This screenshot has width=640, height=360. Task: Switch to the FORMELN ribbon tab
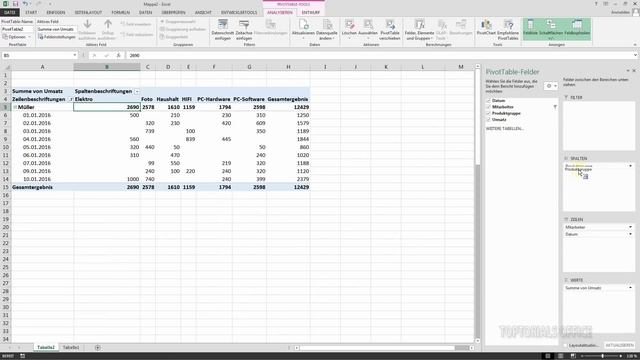pos(120,12)
